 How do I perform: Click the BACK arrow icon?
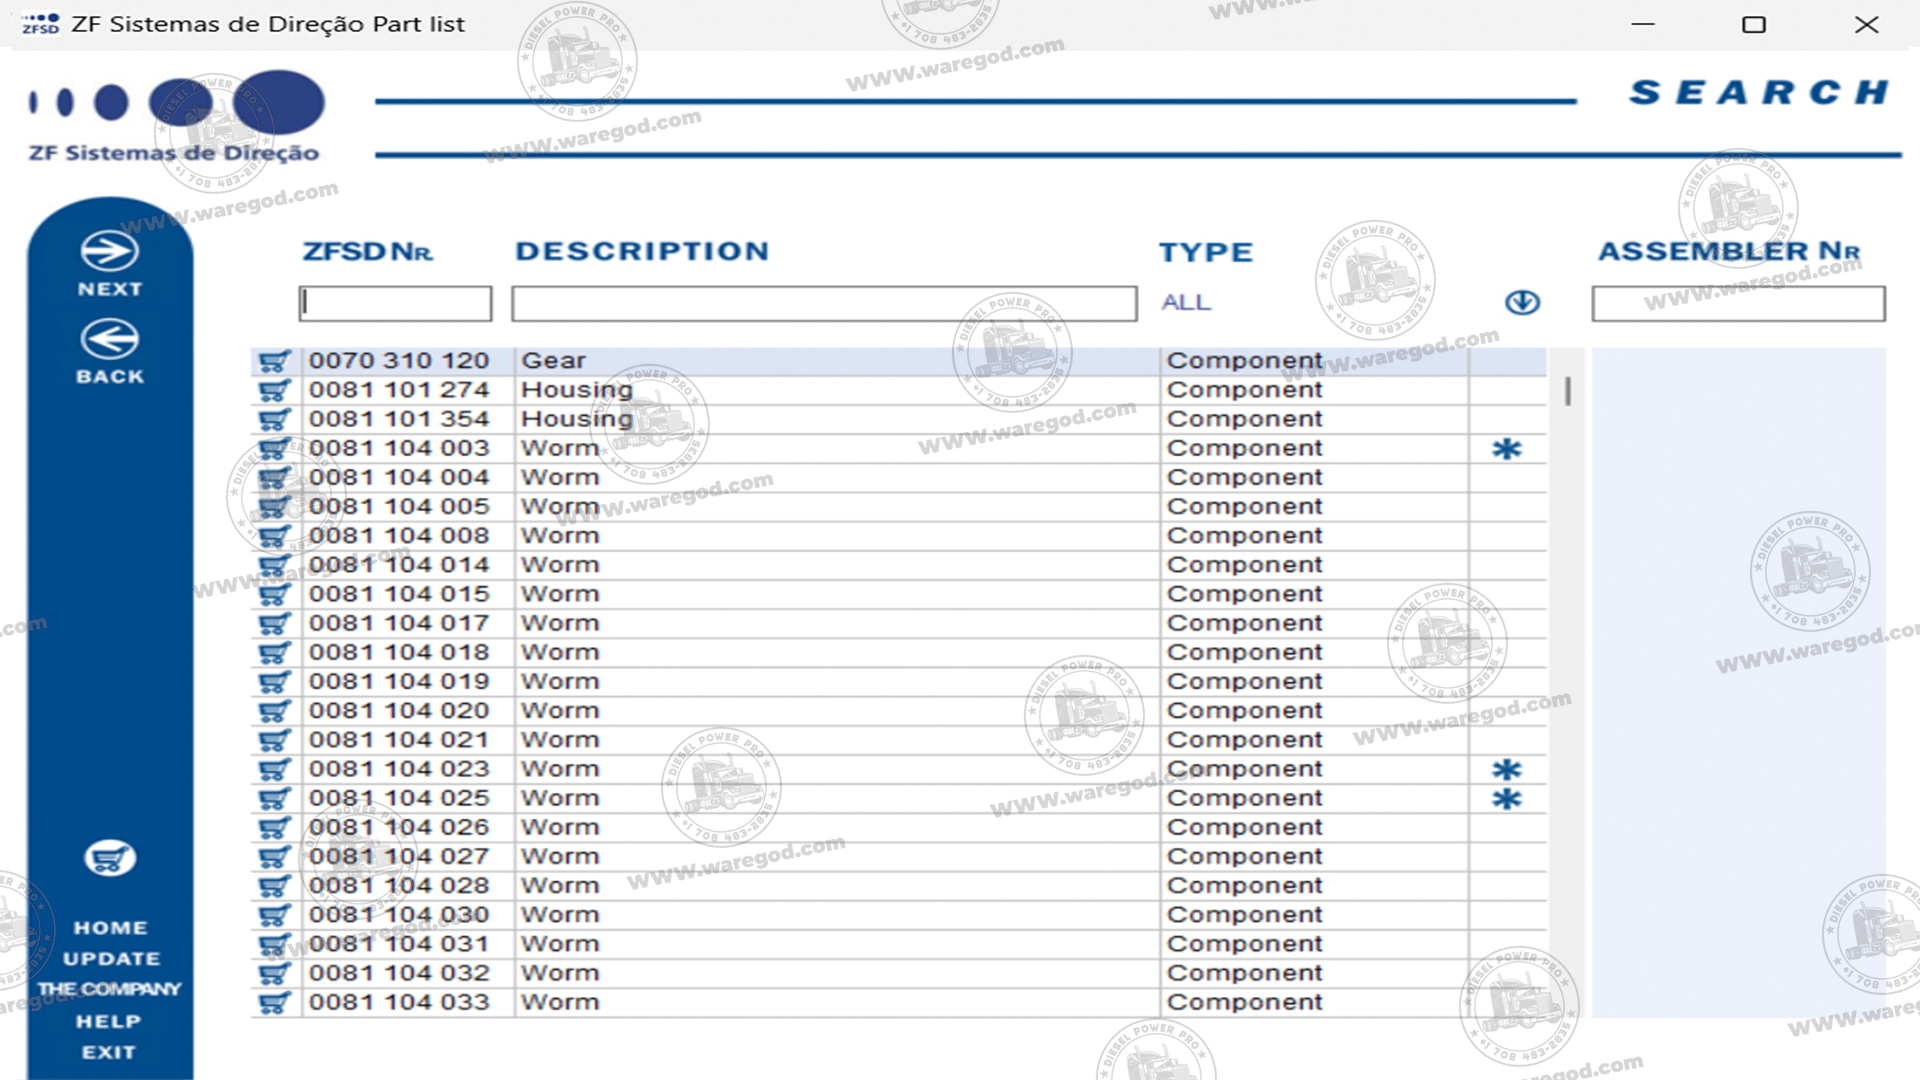(x=110, y=340)
